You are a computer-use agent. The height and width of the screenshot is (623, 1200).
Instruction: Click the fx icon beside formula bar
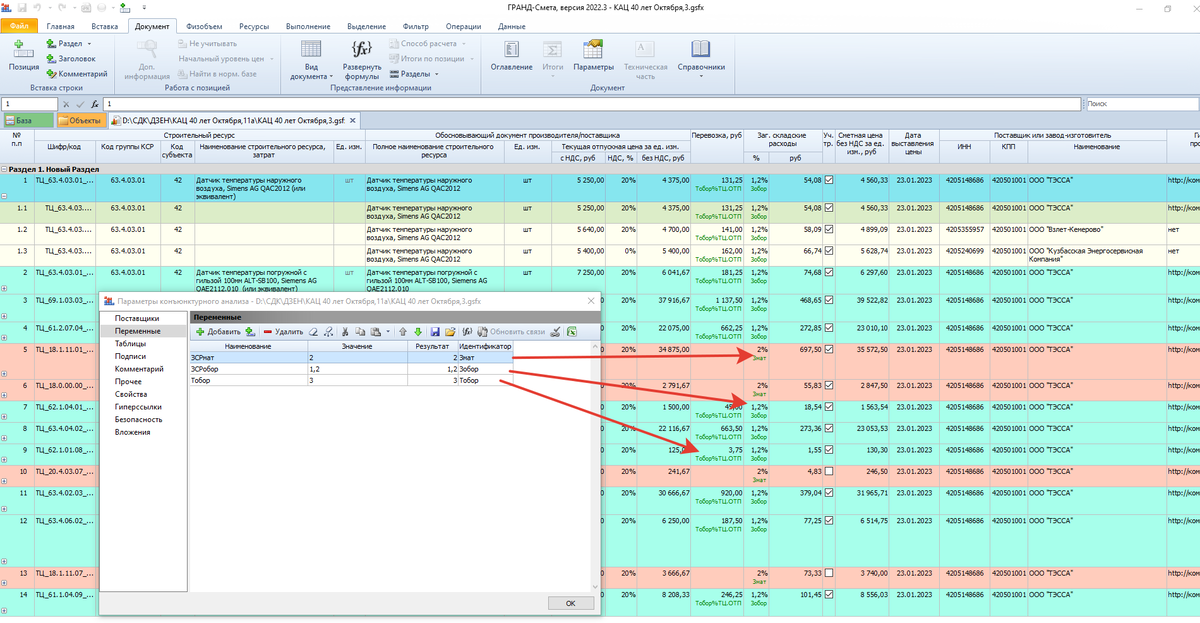point(93,103)
